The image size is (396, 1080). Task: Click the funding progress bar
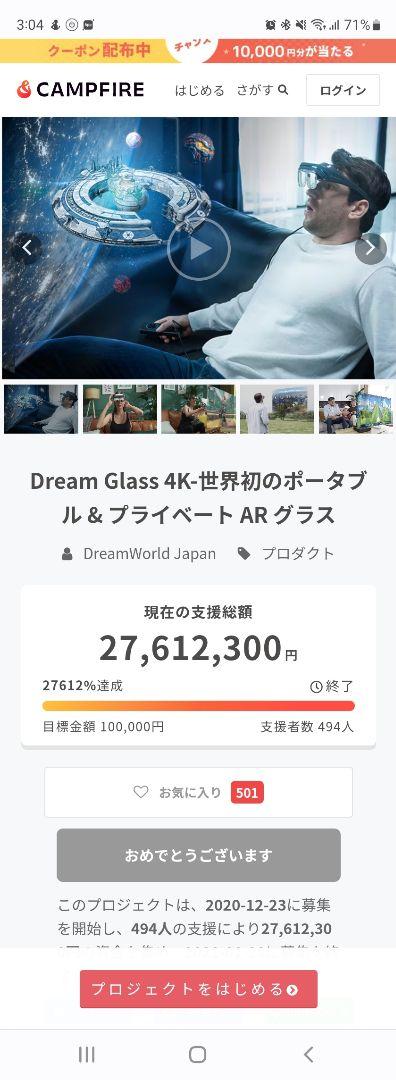tap(198, 706)
